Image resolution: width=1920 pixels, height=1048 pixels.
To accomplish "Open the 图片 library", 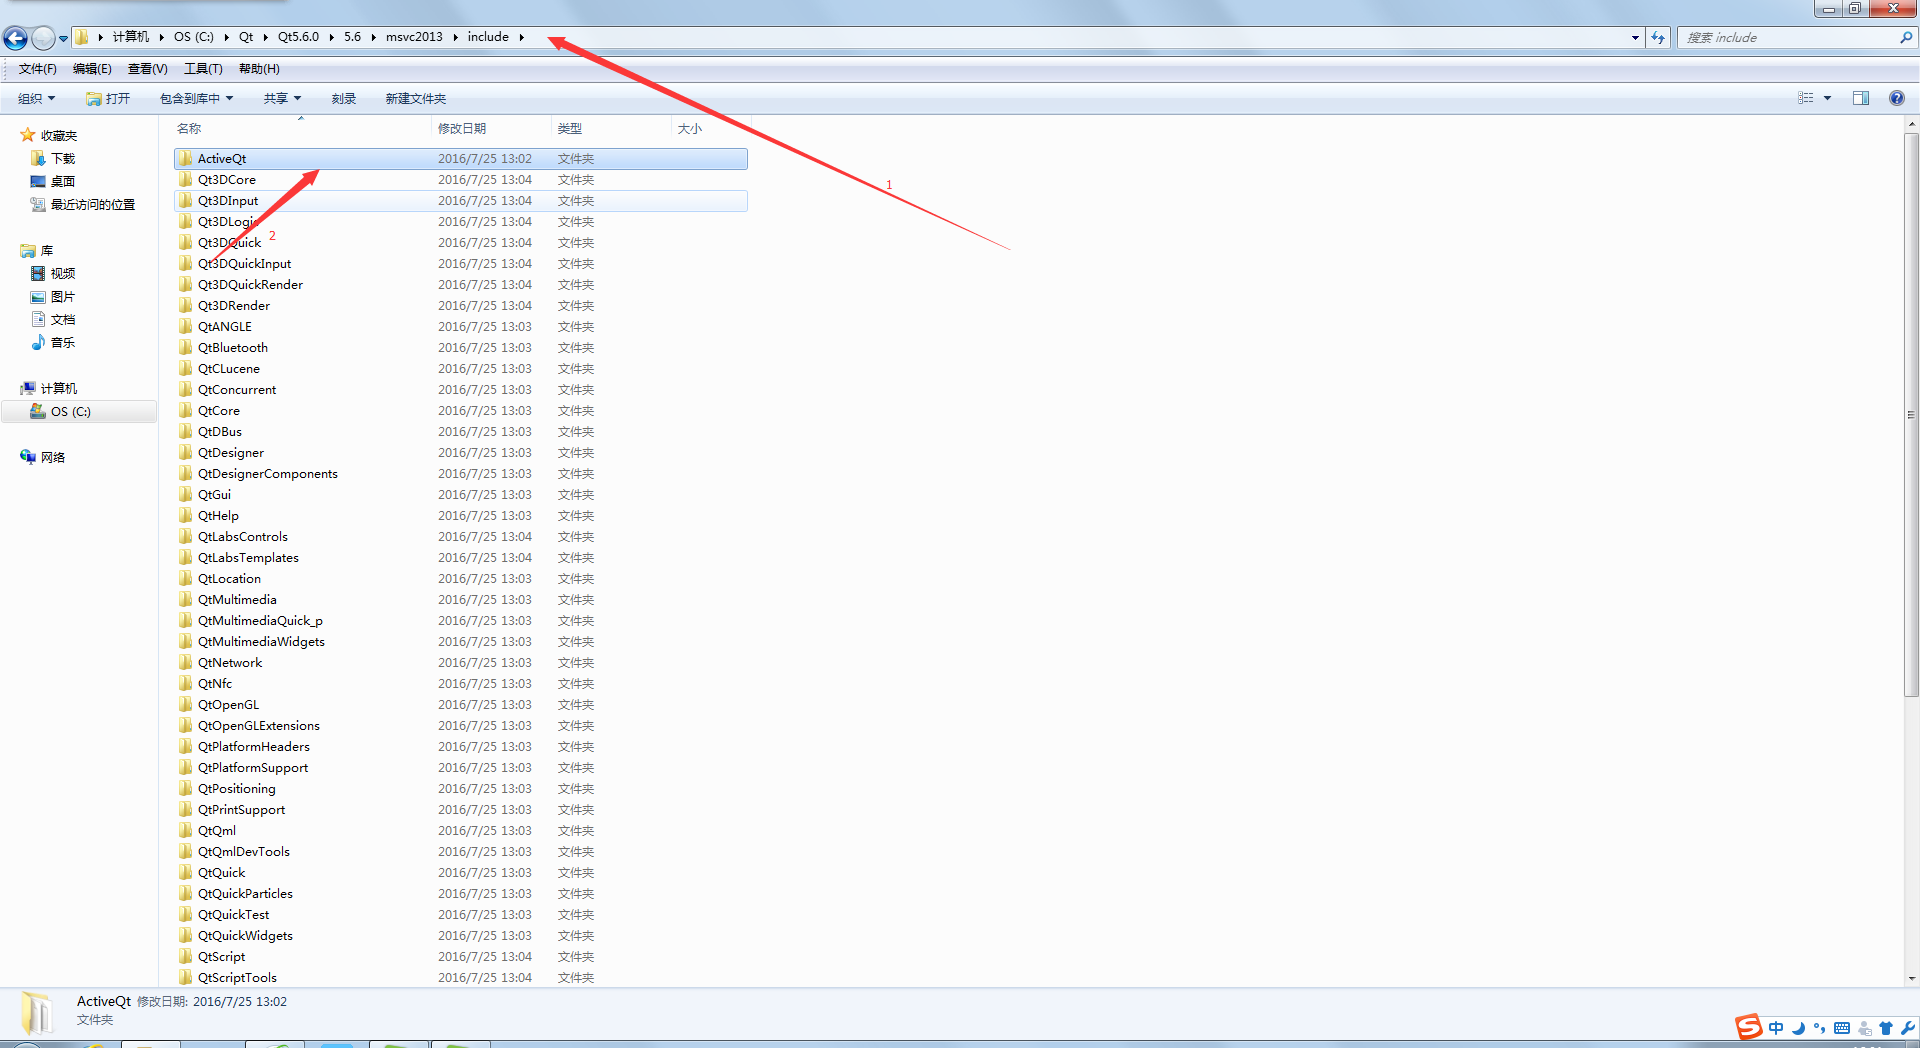I will click(x=63, y=296).
